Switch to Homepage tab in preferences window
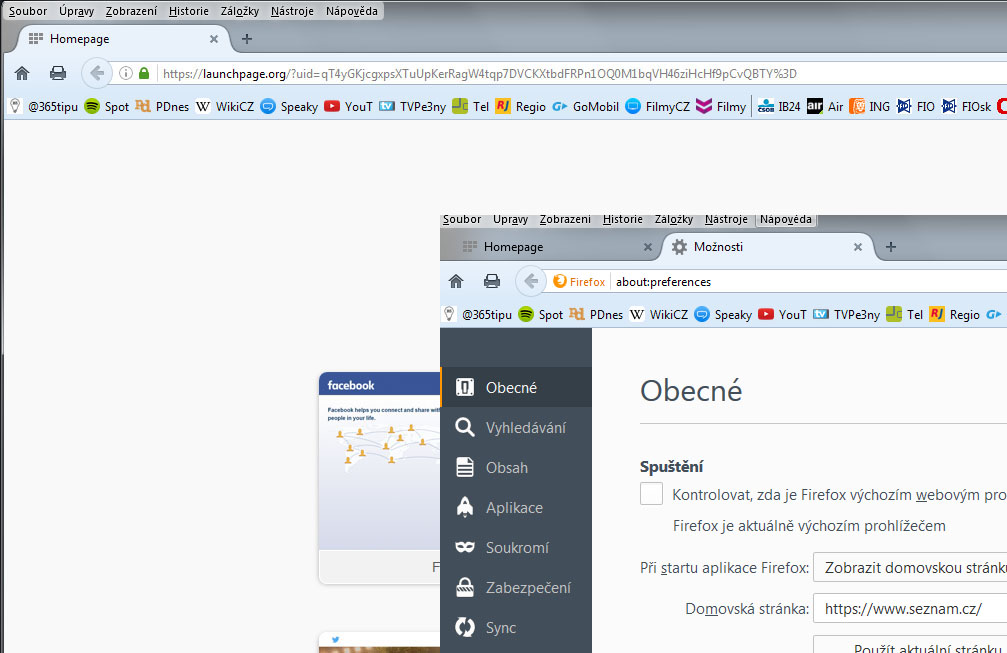The image size is (1007, 653). (x=551, y=247)
